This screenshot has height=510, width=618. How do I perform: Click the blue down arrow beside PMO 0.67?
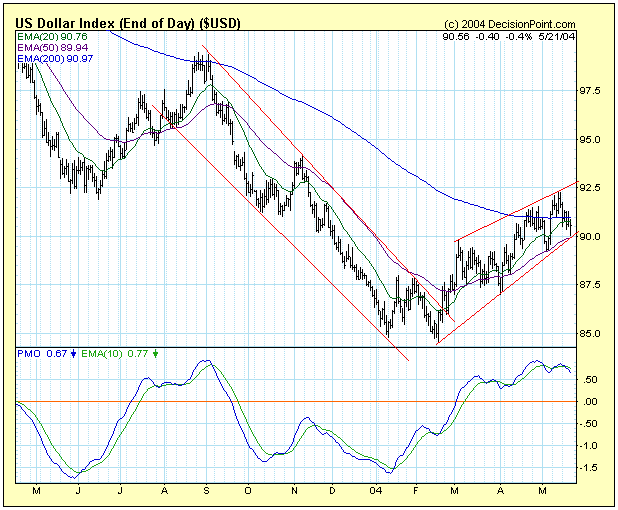(x=74, y=353)
